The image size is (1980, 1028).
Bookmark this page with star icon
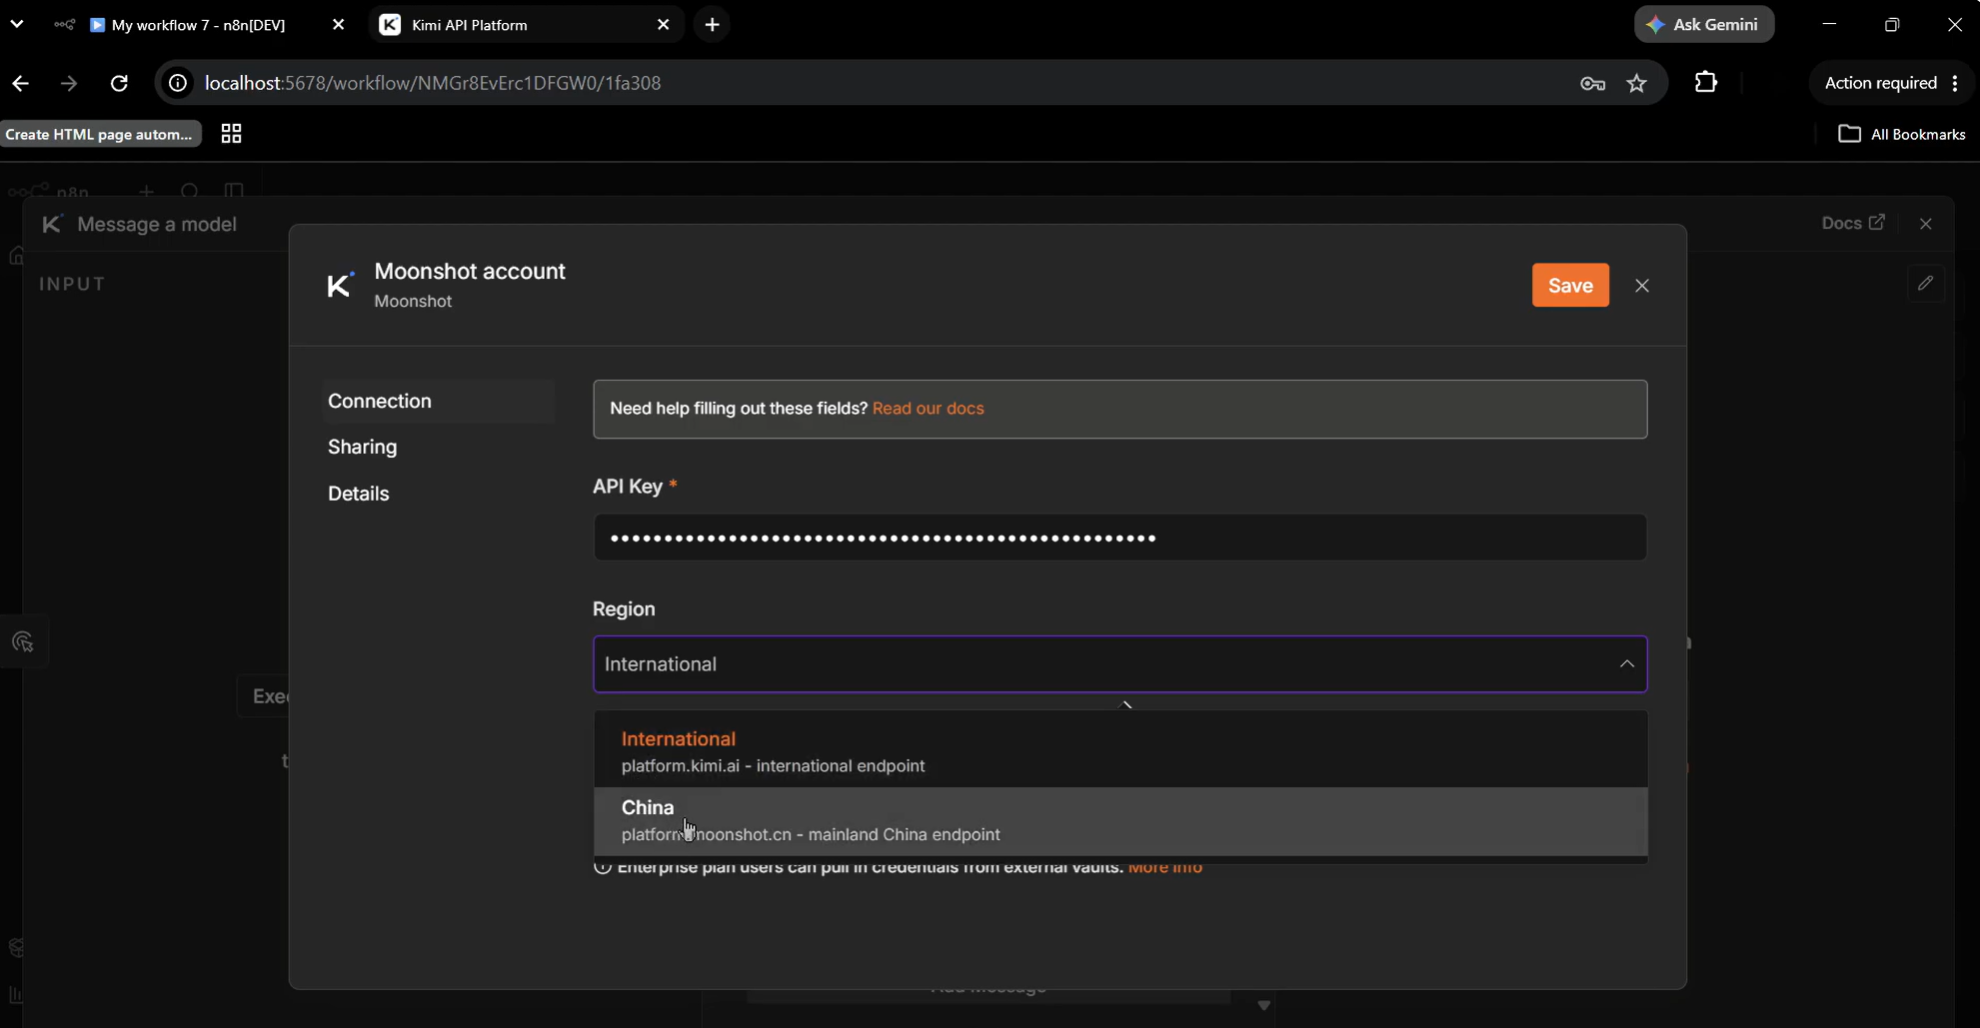[x=1637, y=83]
